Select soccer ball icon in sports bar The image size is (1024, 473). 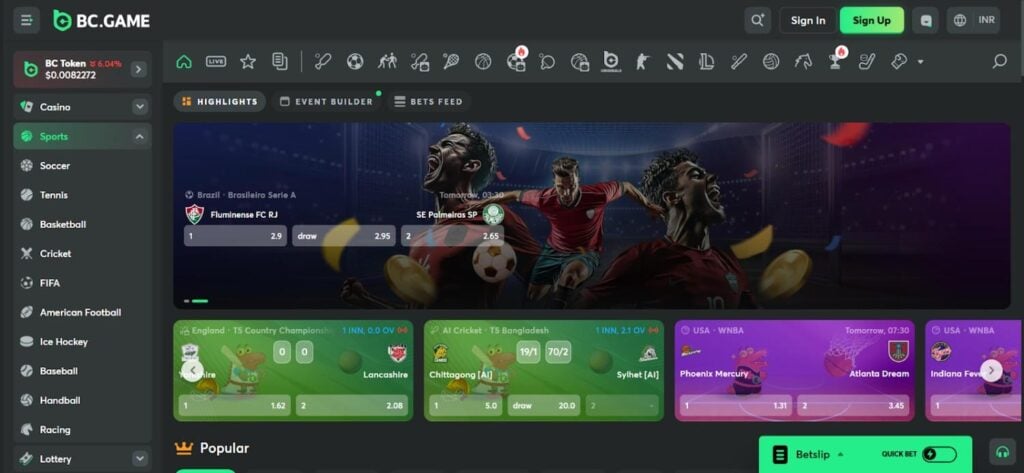(x=355, y=61)
